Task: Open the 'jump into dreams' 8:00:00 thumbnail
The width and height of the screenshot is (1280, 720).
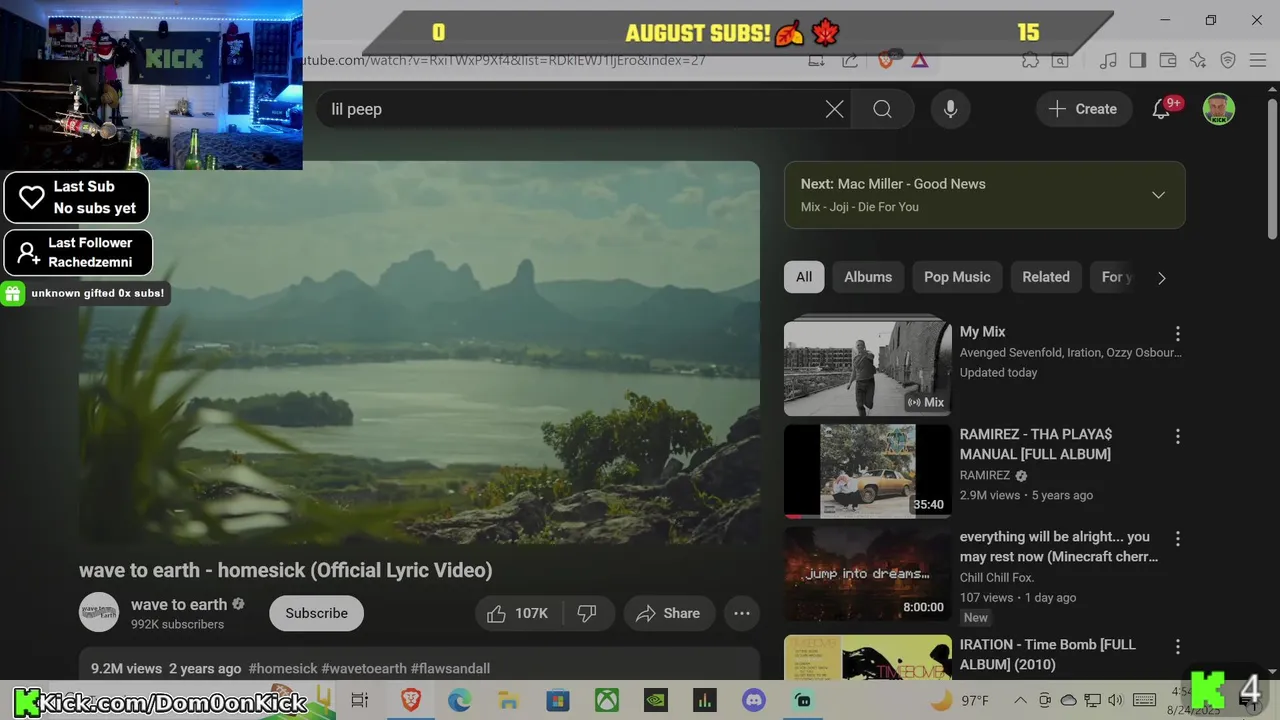Action: pos(867,574)
